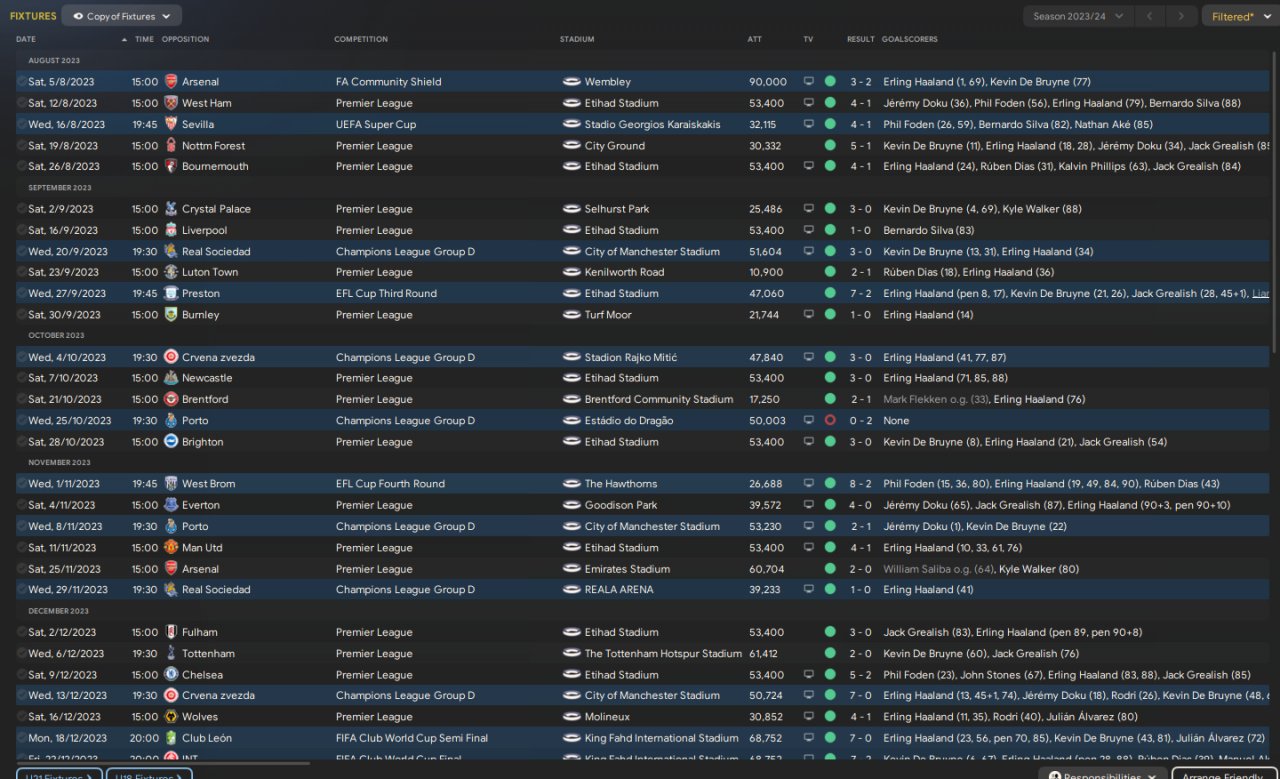This screenshot has width=1280, height=779.
Task: Click the Luton Town club badge
Action: [171, 272]
